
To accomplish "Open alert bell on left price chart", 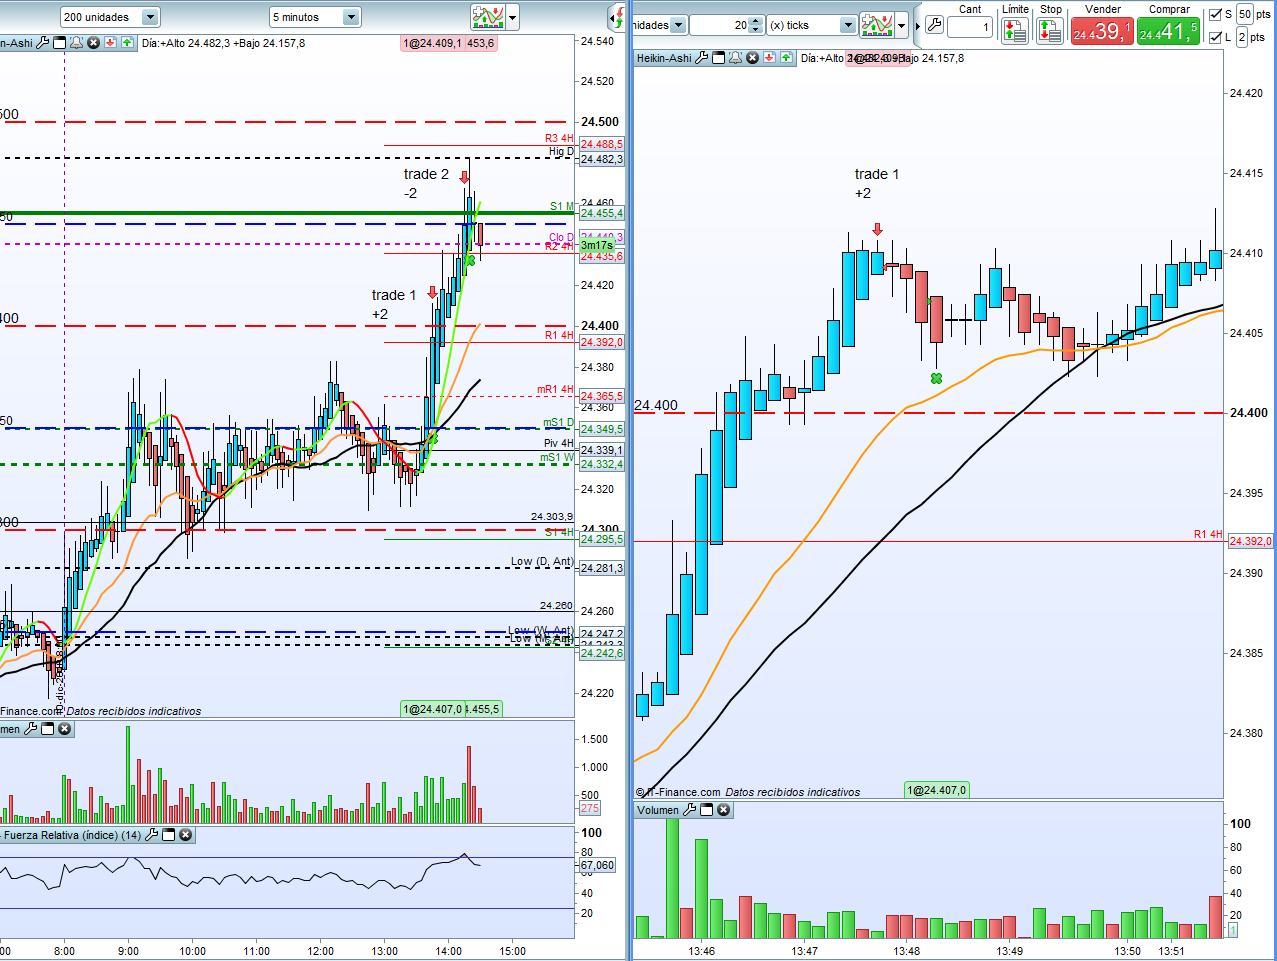I will tap(76, 43).
